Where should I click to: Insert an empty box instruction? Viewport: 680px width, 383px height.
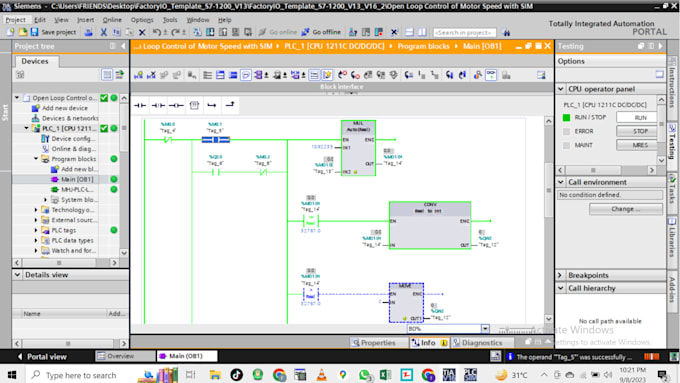click(x=194, y=105)
